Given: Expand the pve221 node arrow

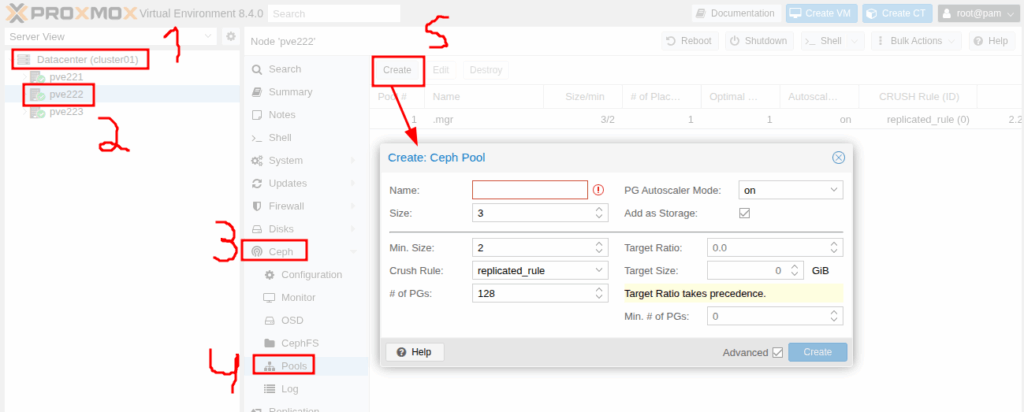Looking at the screenshot, I should [x=25, y=77].
